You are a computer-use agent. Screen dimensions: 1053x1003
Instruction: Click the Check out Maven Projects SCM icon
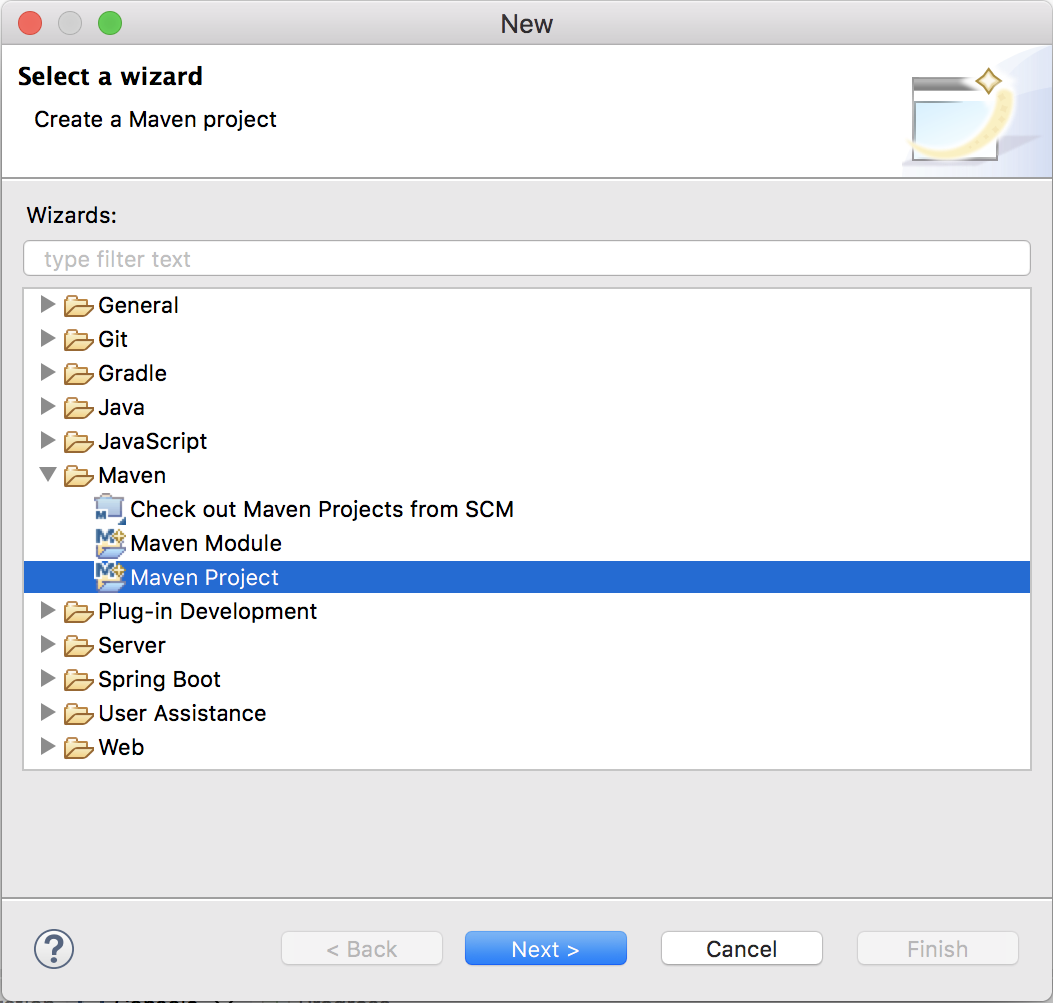(x=110, y=510)
